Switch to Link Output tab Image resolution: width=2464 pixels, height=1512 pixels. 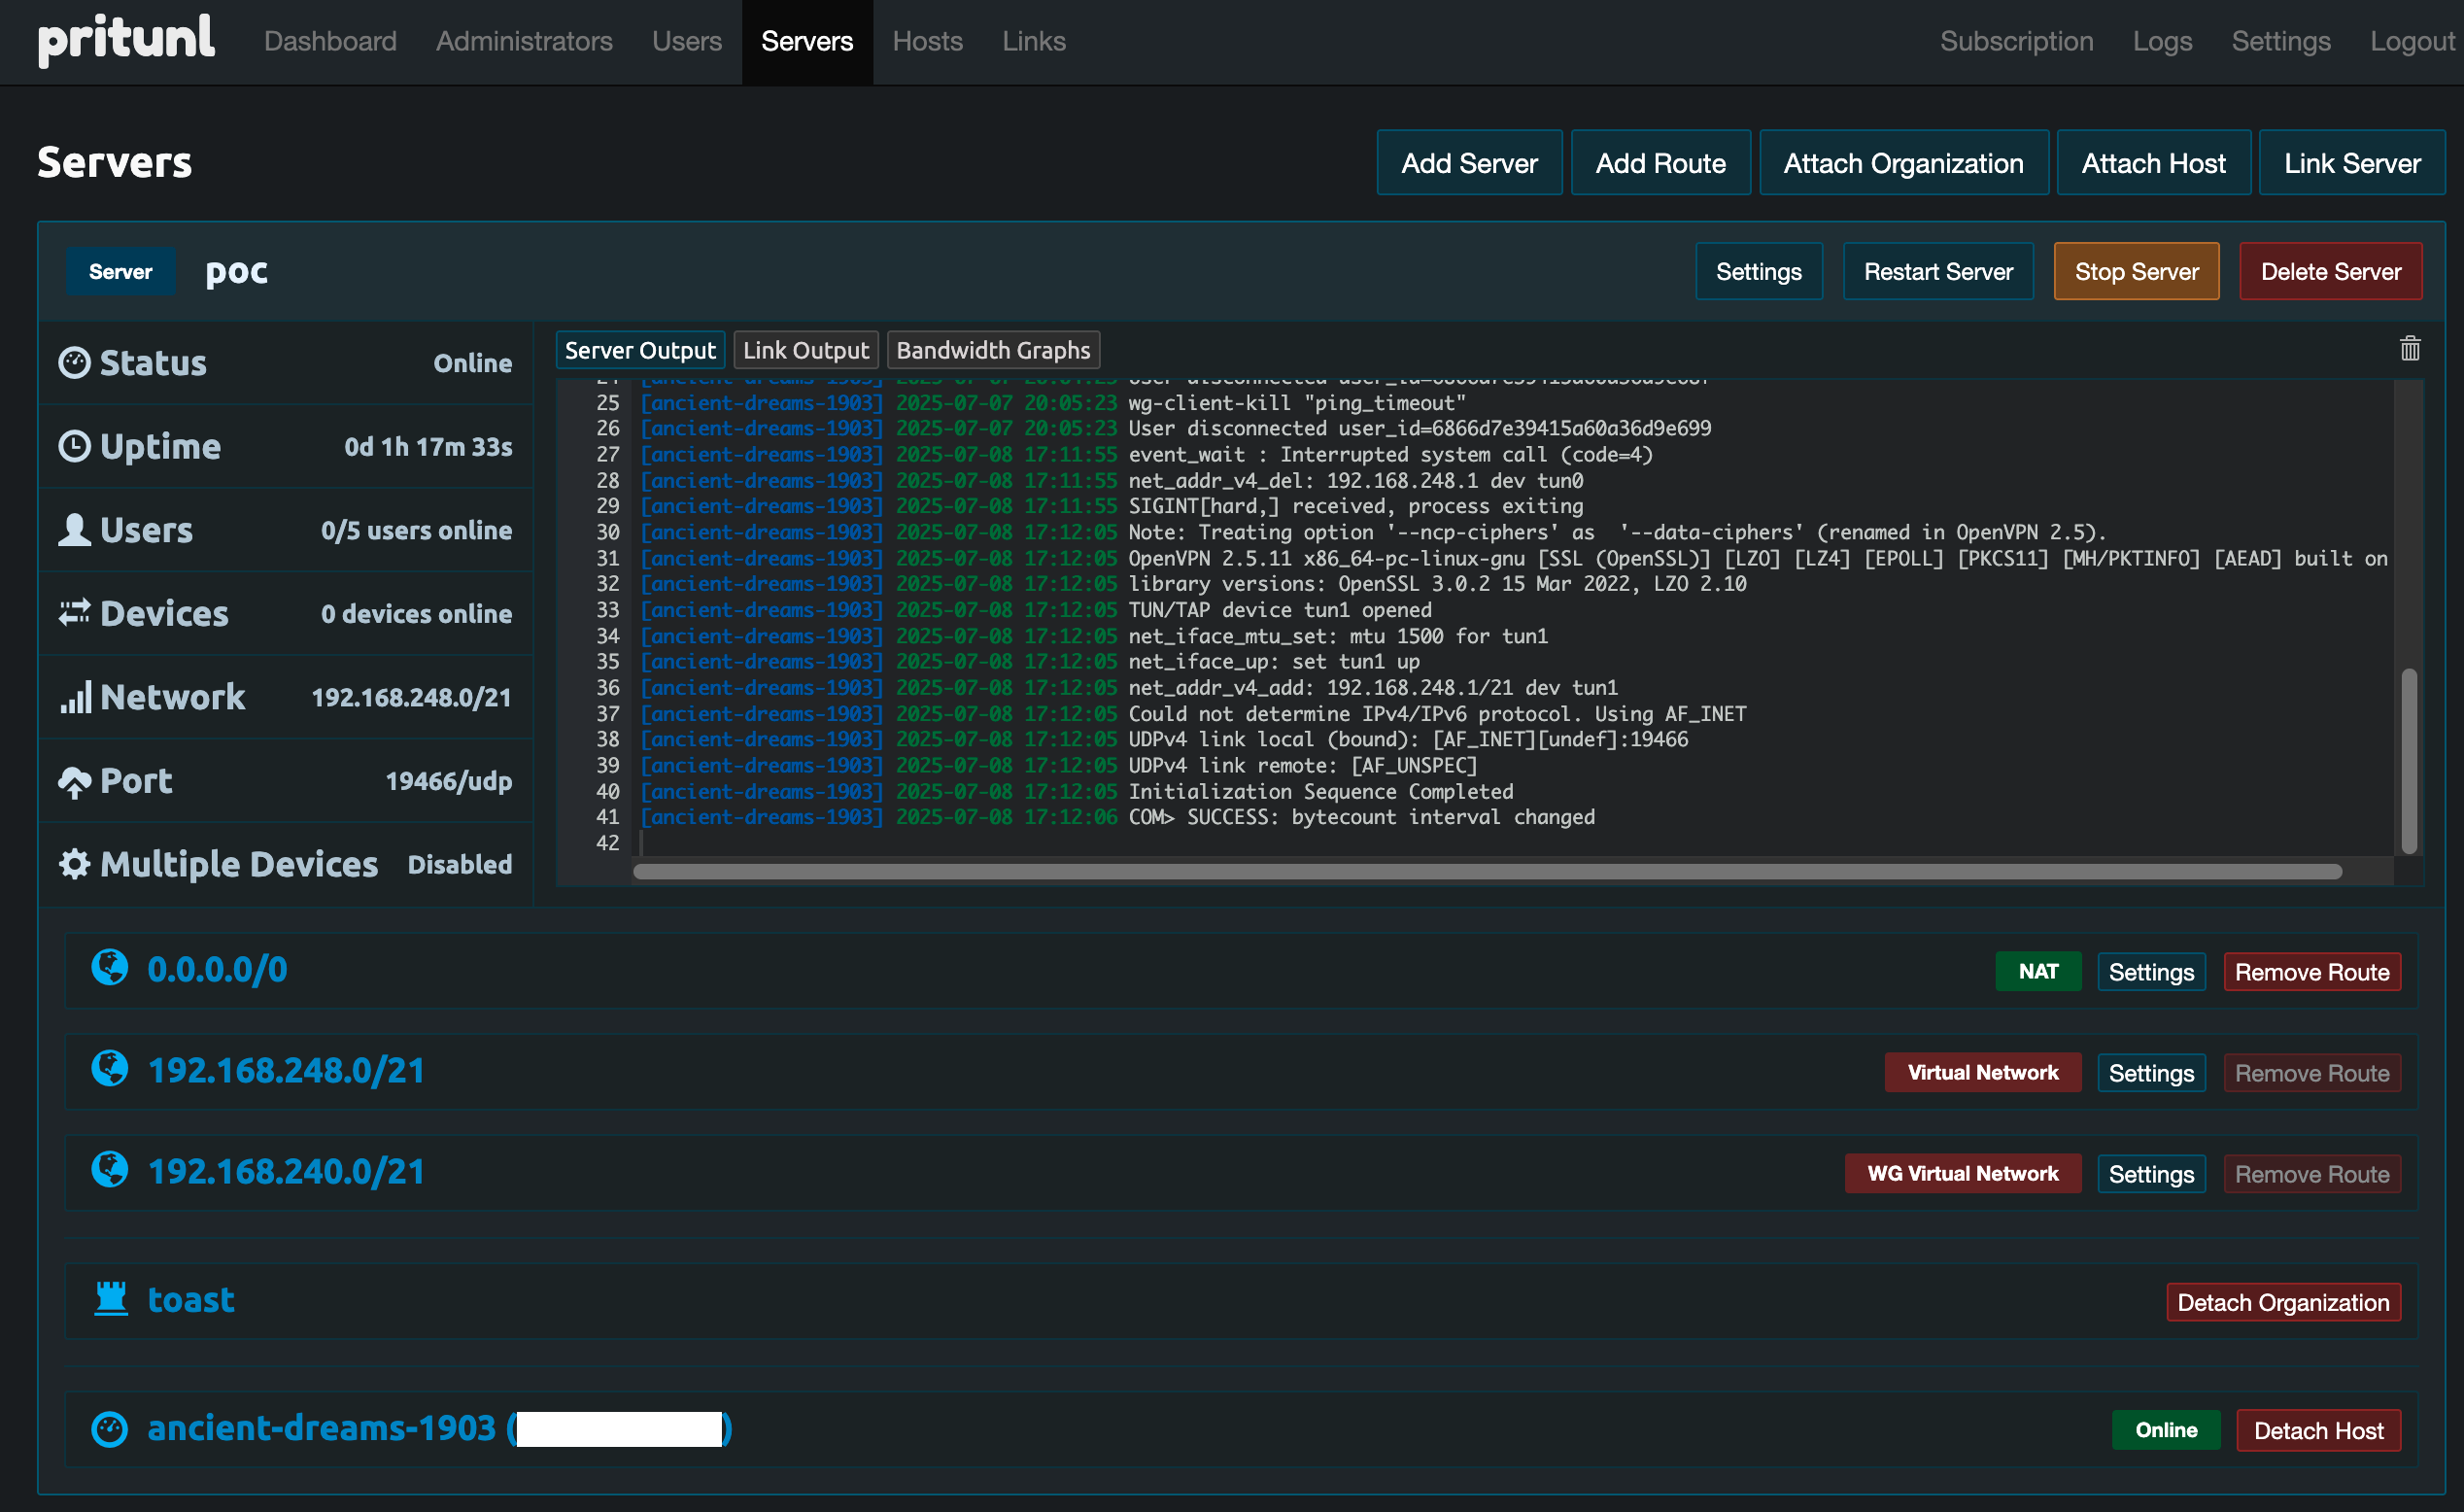(805, 350)
